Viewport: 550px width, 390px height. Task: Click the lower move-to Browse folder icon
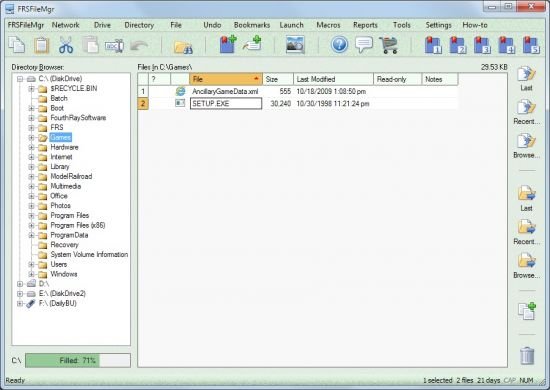(x=526, y=260)
